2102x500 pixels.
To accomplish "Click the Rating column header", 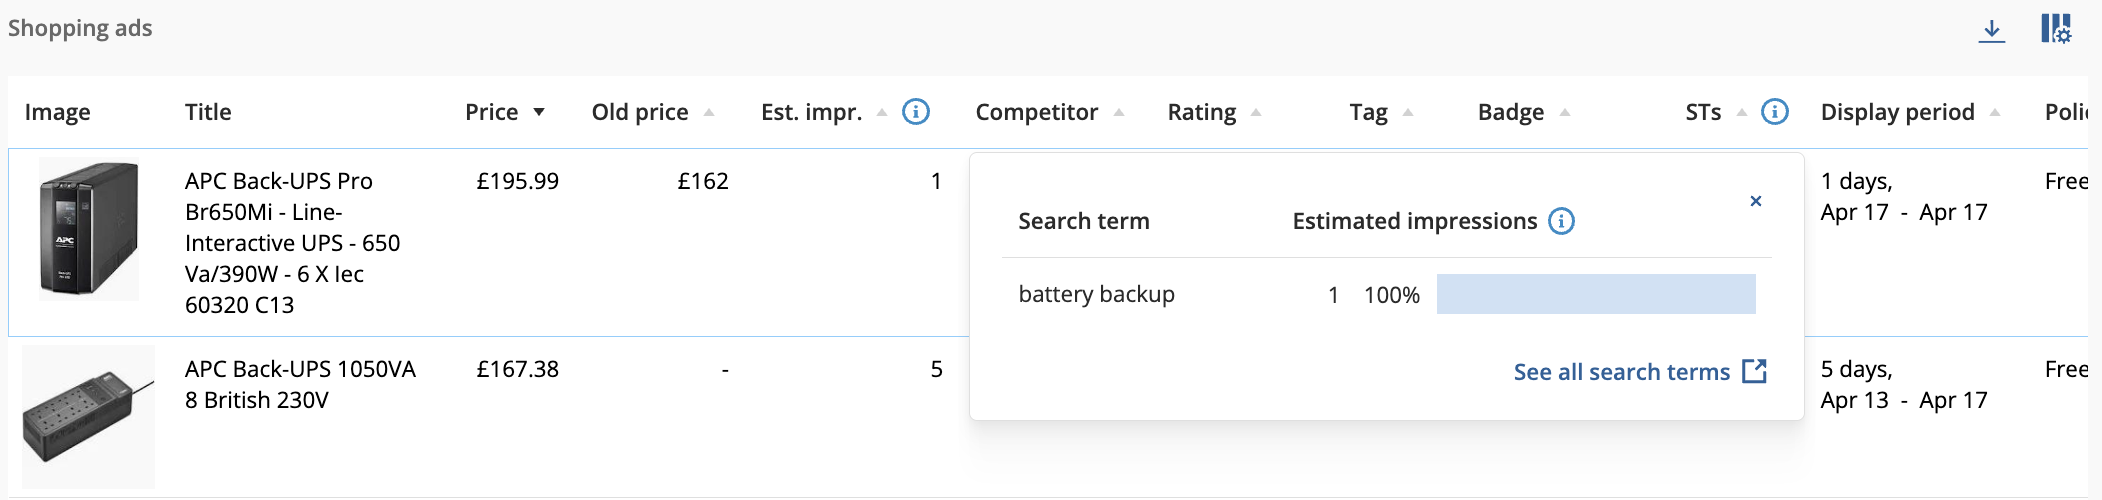I will tap(1201, 112).
